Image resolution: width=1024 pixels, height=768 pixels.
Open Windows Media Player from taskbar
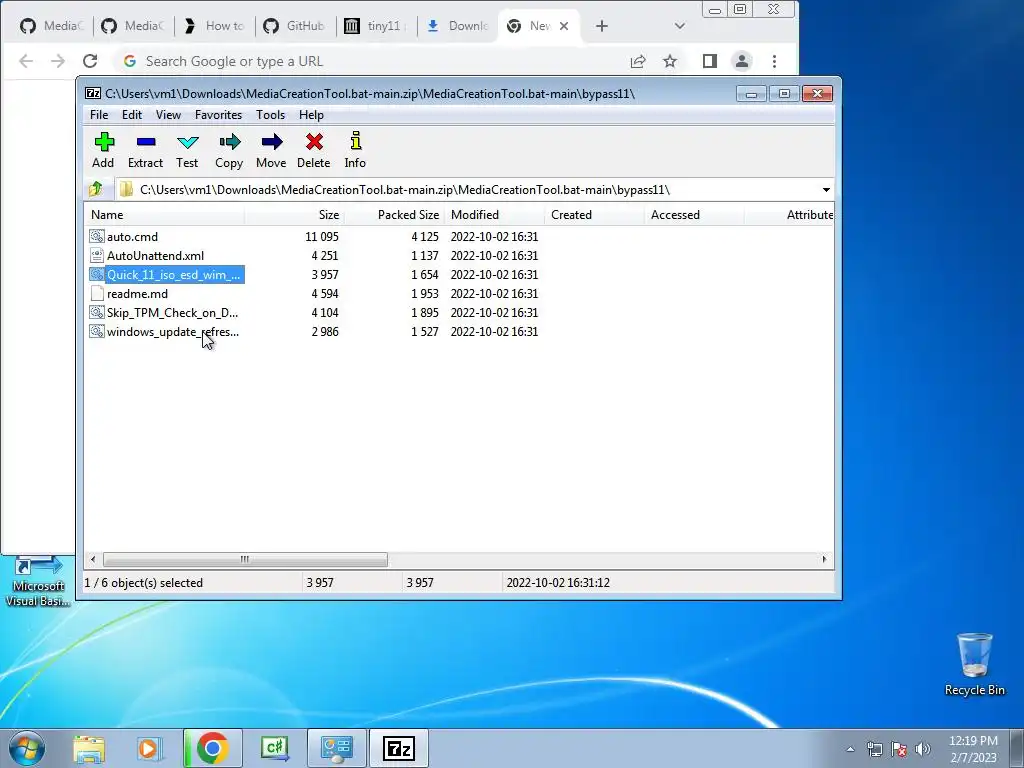pyautogui.click(x=149, y=748)
